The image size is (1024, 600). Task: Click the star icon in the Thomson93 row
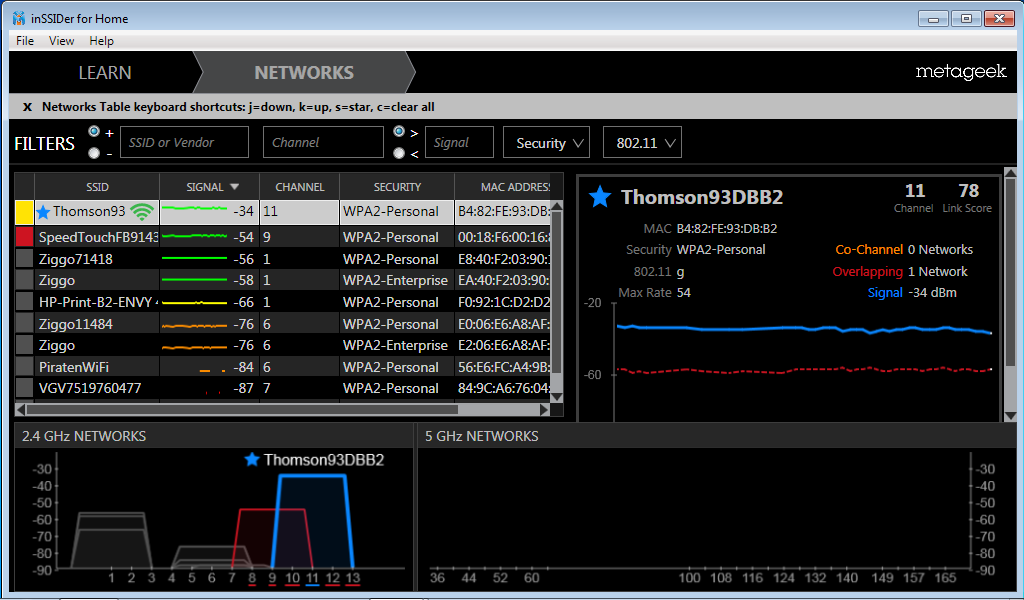tap(42, 212)
